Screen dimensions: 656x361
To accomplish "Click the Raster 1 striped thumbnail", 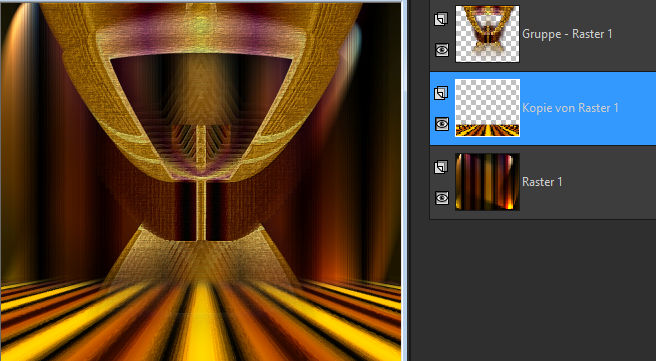I will [x=487, y=182].
